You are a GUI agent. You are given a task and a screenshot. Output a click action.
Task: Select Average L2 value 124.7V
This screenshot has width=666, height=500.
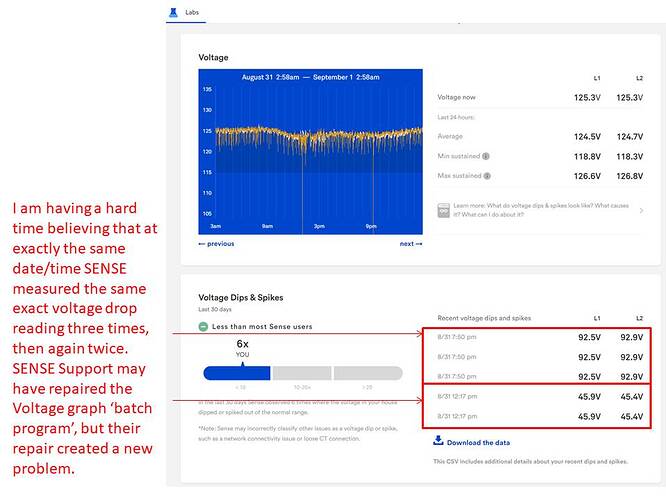click(x=629, y=136)
